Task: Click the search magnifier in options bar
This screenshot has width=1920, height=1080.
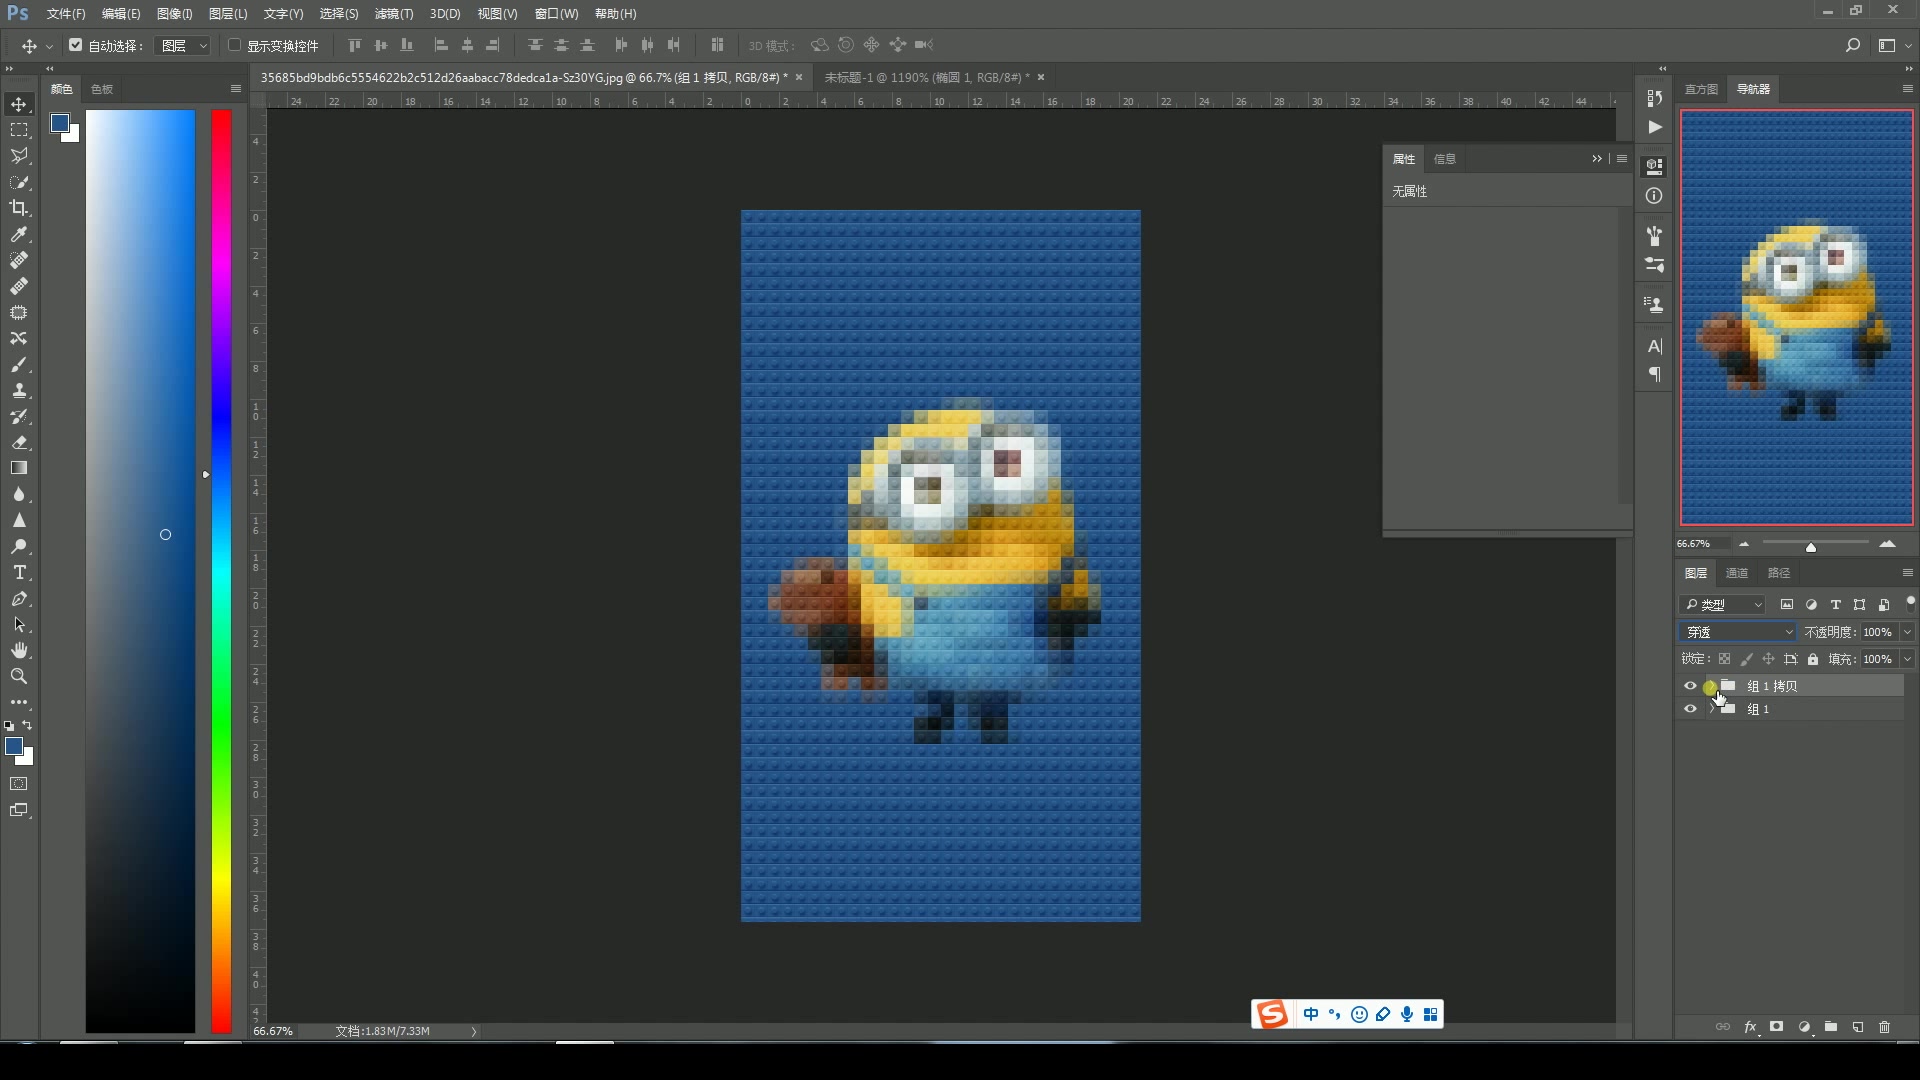Action: [x=1852, y=45]
